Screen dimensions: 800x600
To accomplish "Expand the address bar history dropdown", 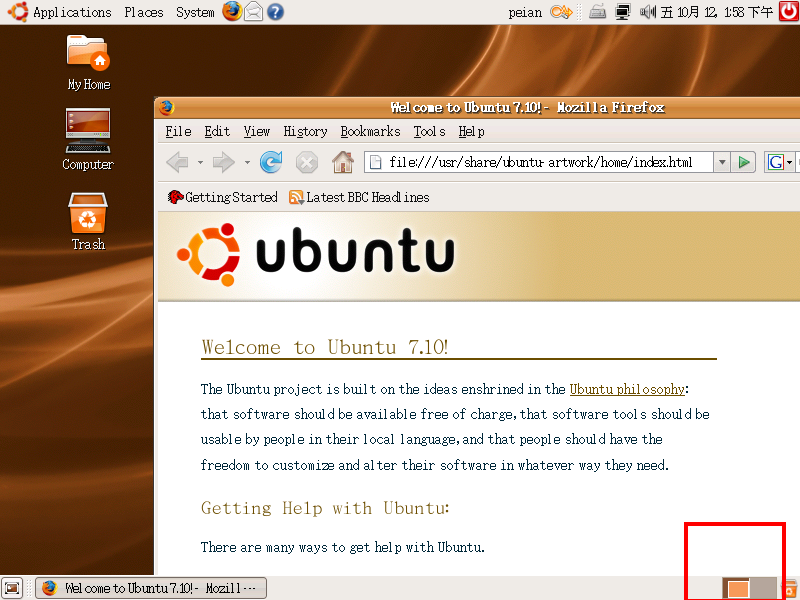I will click(x=721, y=163).
